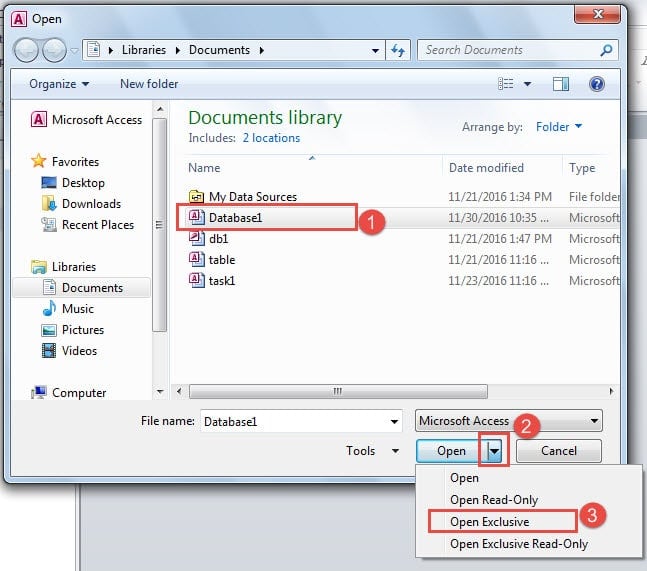Choose Open Read-Only from the menu
The width and height of the screenshot is (647, 571).
pyautogui.click(x=494, y=500)
